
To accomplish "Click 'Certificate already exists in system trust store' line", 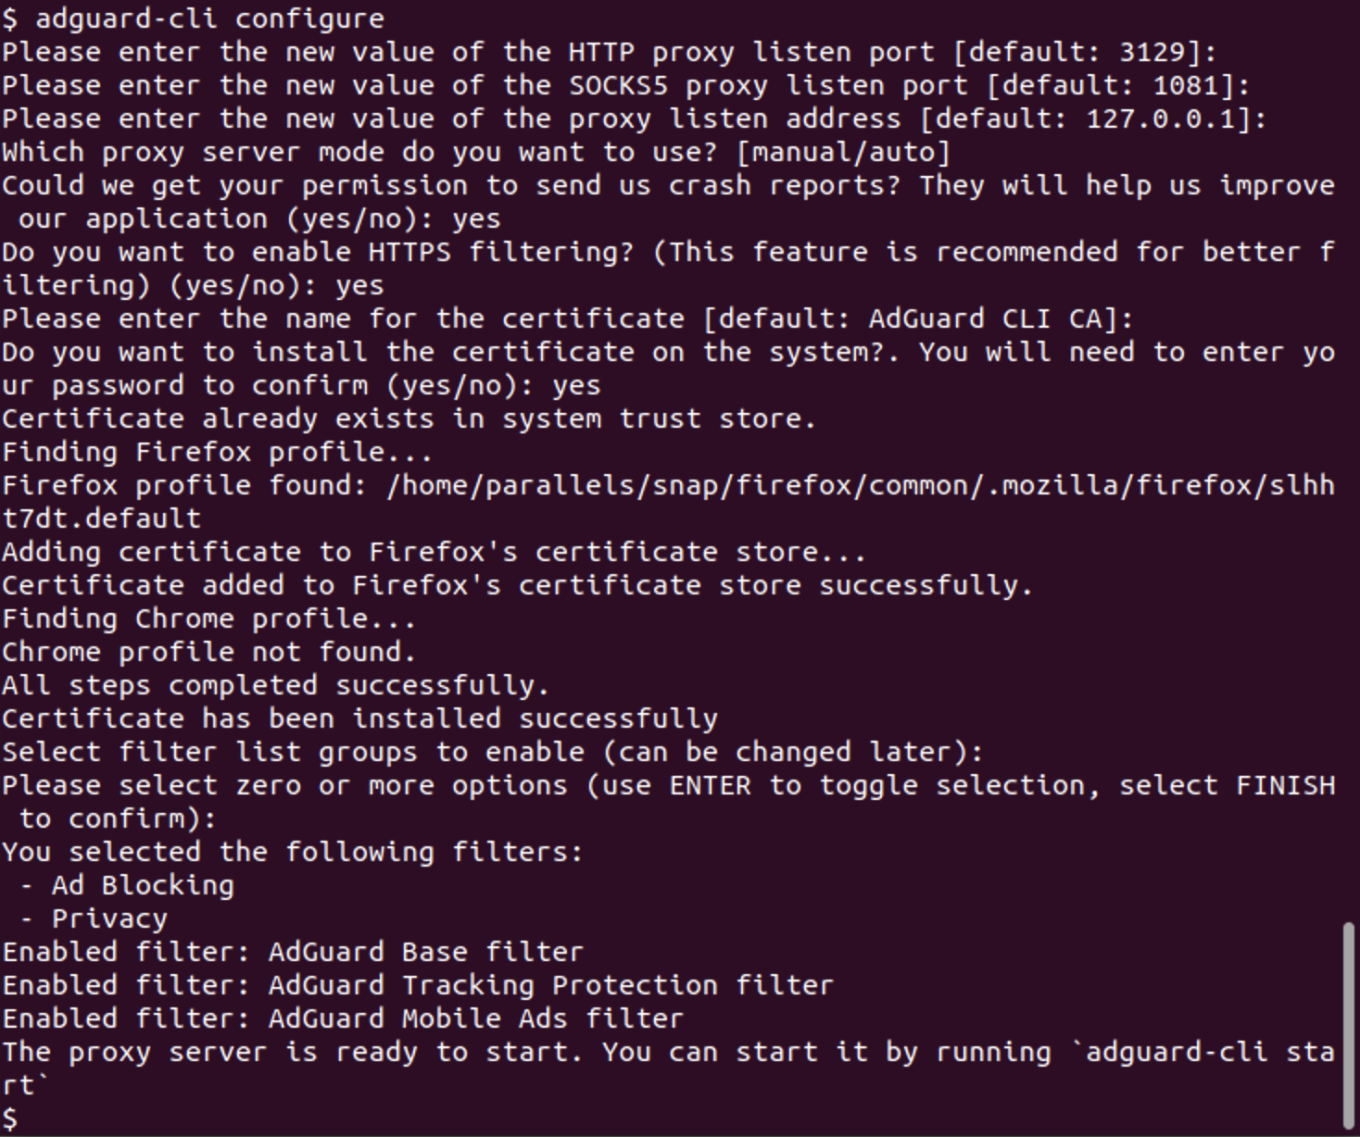I will pos(408,419).
